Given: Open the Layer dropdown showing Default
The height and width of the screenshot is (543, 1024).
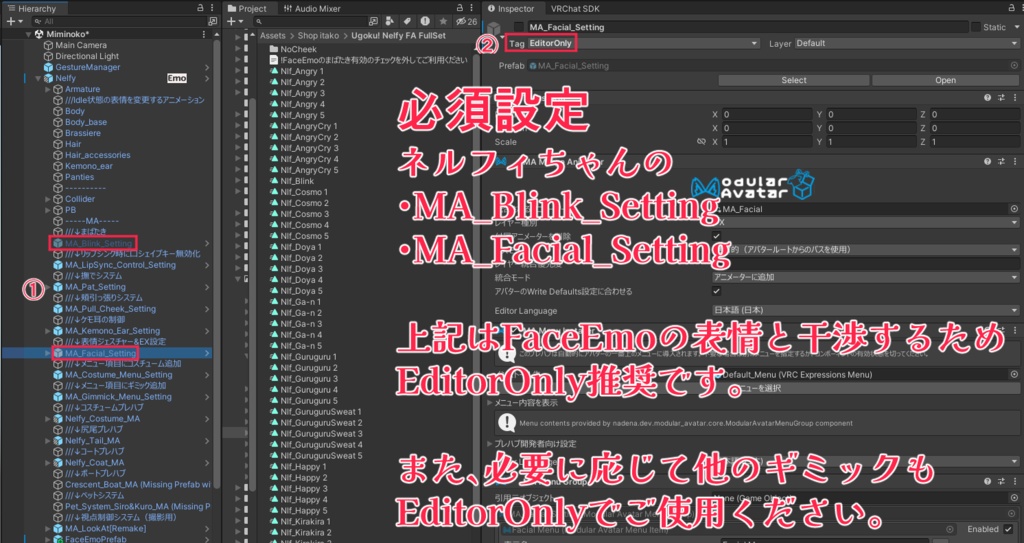Looking at the screenshot, I should pyautogui.click(x=906, y=43).
